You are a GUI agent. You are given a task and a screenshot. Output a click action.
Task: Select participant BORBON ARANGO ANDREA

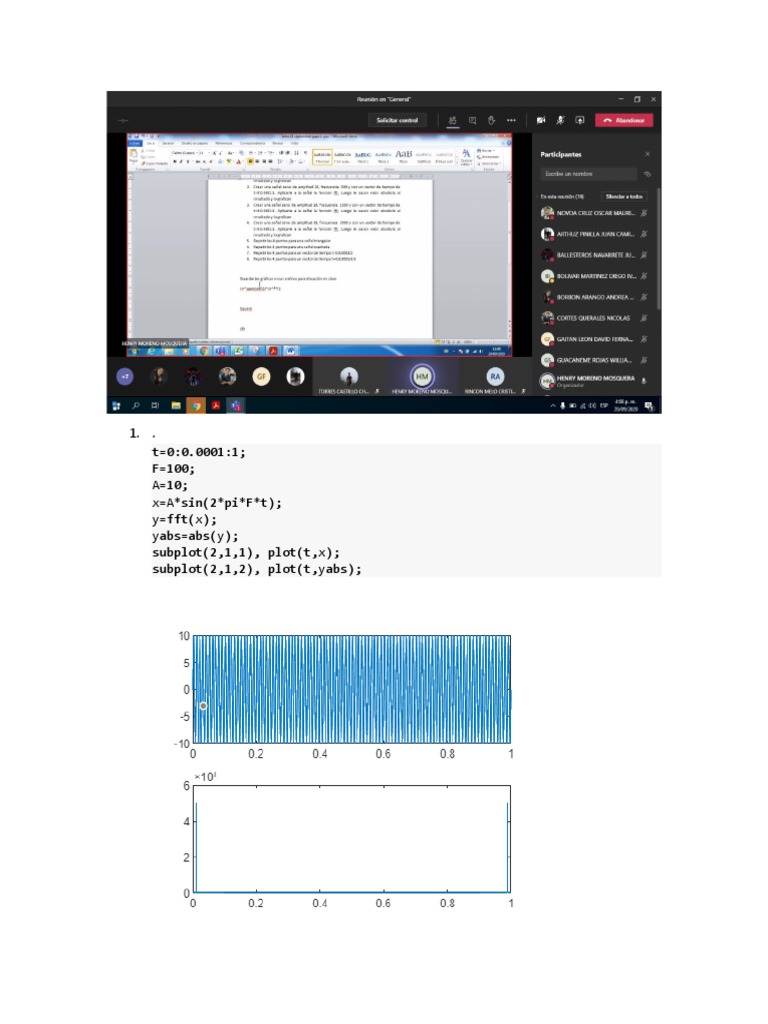pyautogui.click(x=595, y=297)
